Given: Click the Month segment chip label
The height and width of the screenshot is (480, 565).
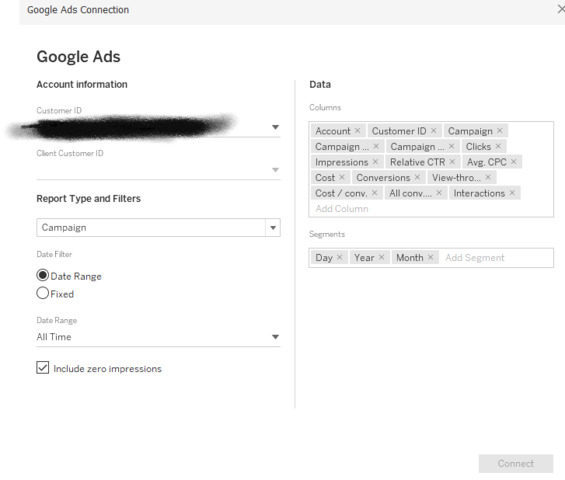Looking at the screenshot, I should point(410,258).
